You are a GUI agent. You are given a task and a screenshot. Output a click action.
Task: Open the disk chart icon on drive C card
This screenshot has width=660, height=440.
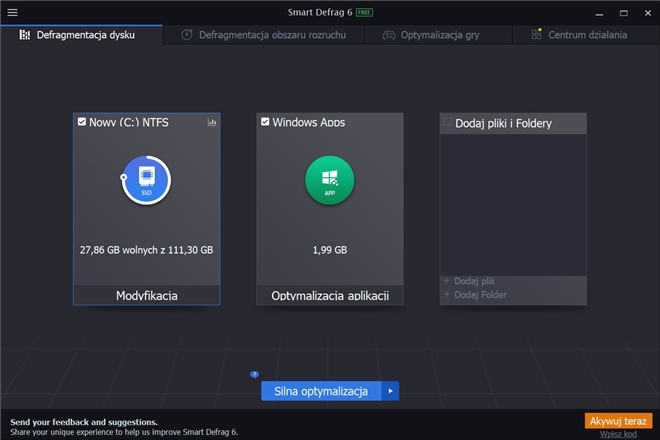(212, 123)
